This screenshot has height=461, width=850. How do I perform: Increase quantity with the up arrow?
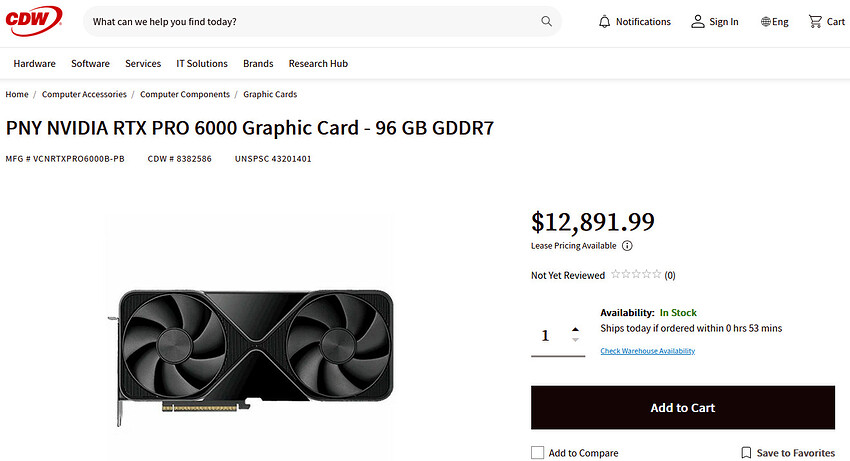[x=575, y=329]
